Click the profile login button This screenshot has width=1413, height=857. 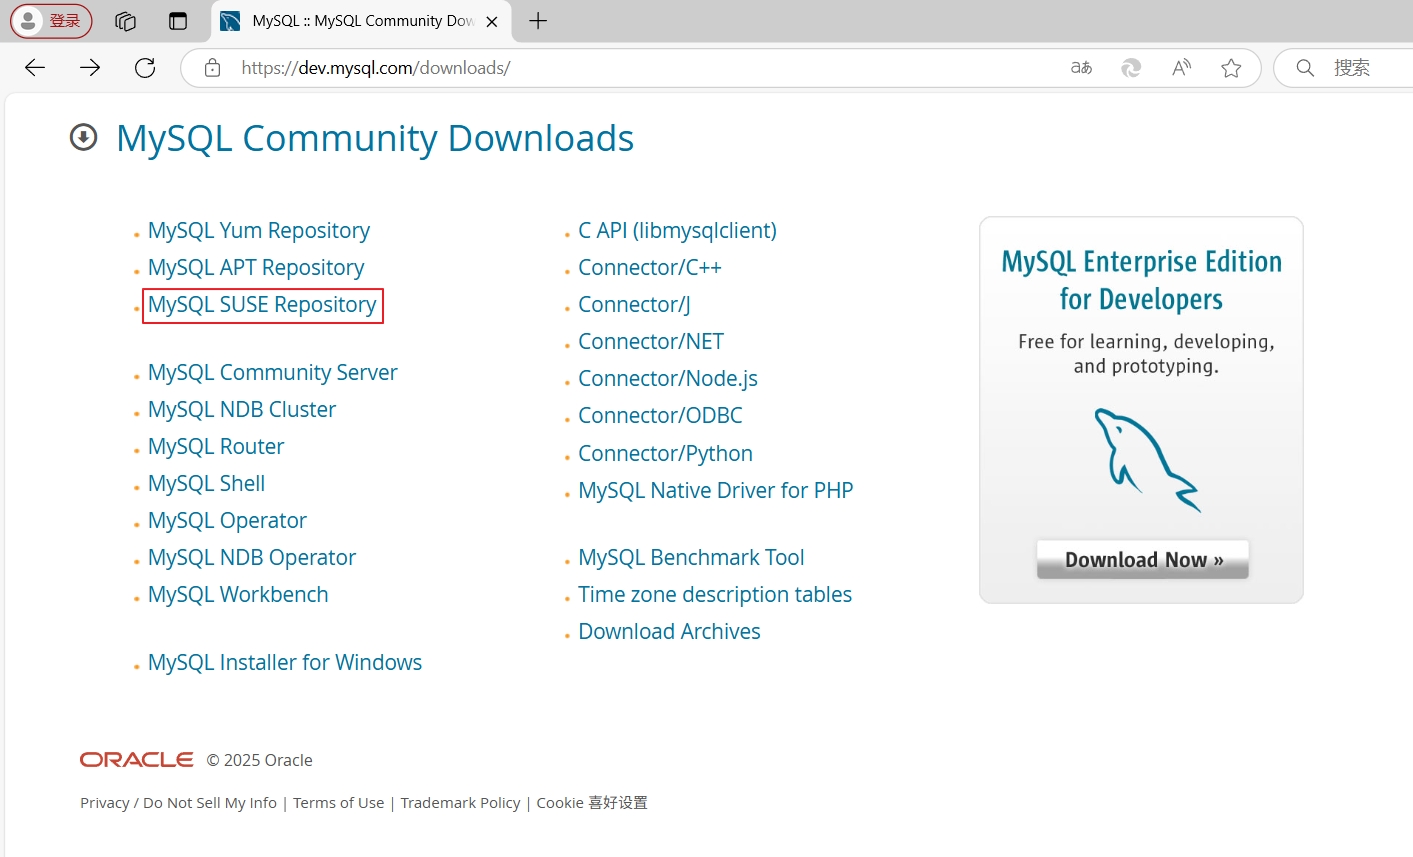click(51, 21)
